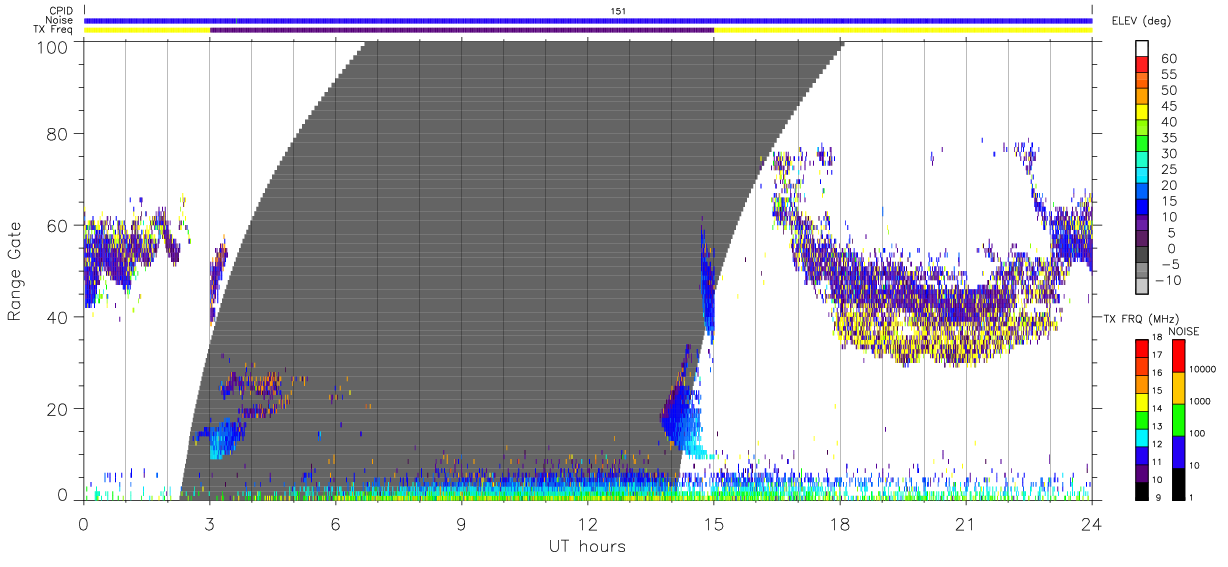Click the ELEV colorbar label "55"
This screenshot has height=567, width=1228.
1168,75
